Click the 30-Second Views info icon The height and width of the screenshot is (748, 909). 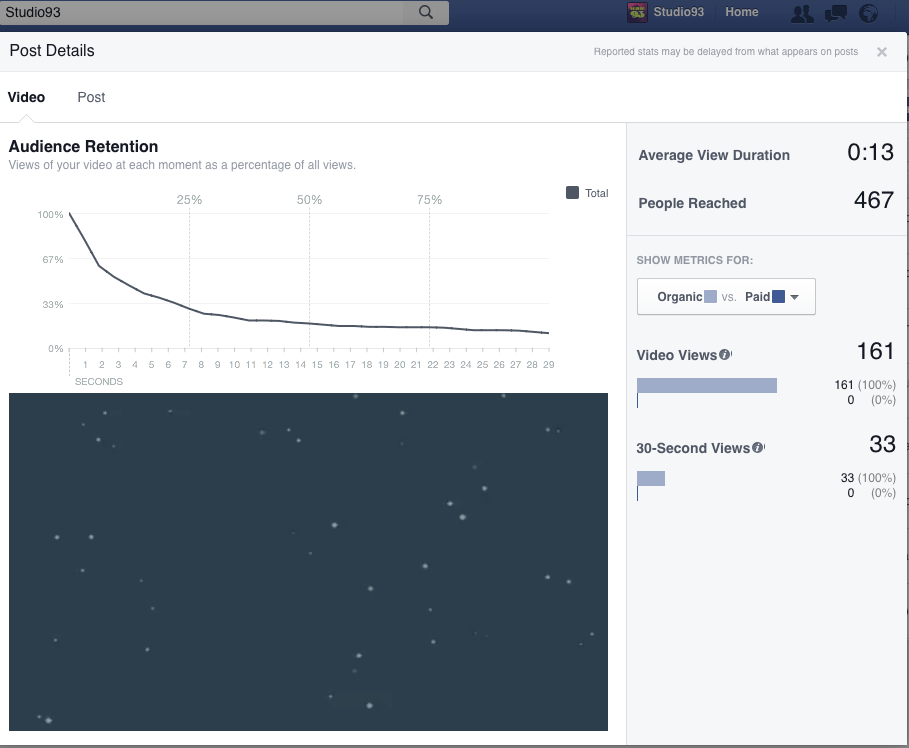758,447
